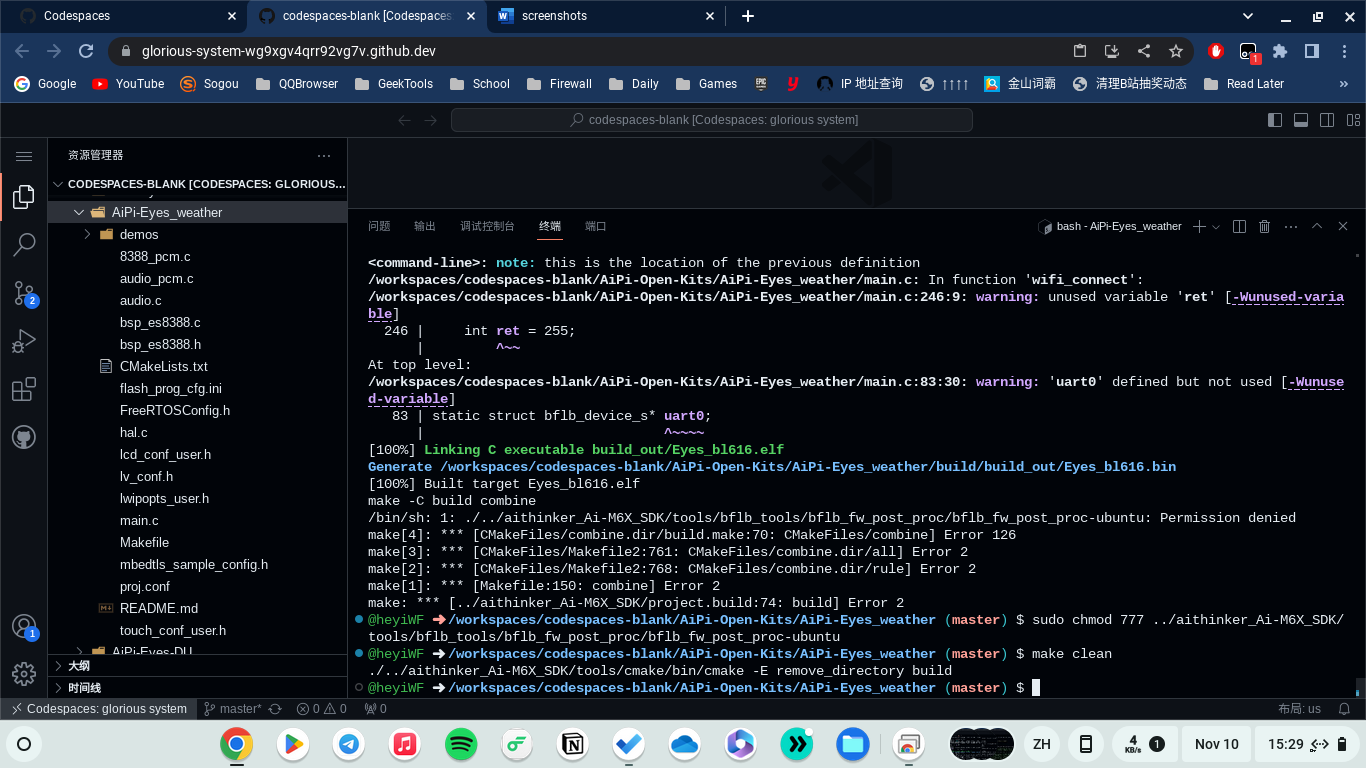Screen dimensions: 1366x768
Task: Open Explorer more actions ellipsis
Action: (x=324, y=156)
